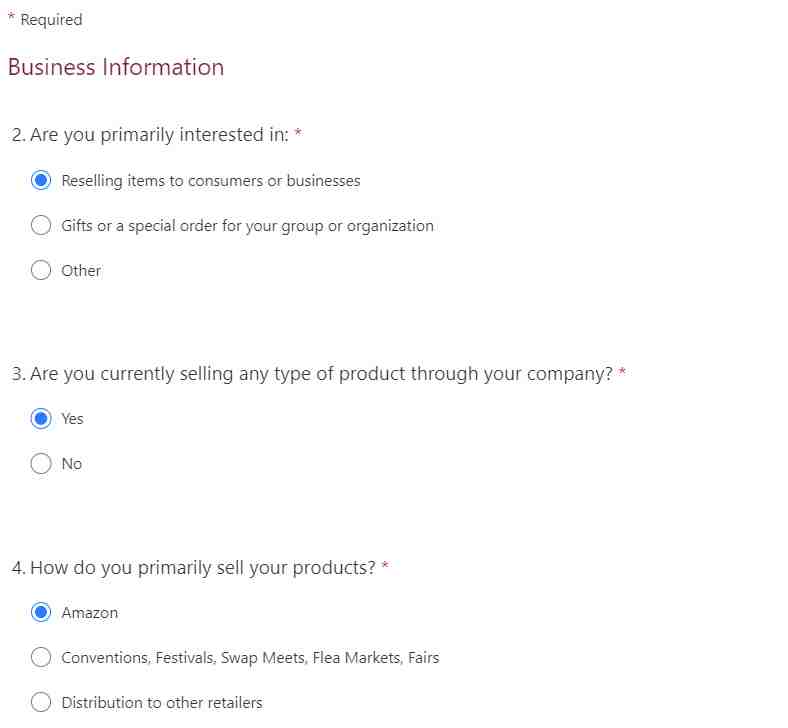788x728 pixels.
Task: Choose 'No' radio in question 3
Action: 41,463
